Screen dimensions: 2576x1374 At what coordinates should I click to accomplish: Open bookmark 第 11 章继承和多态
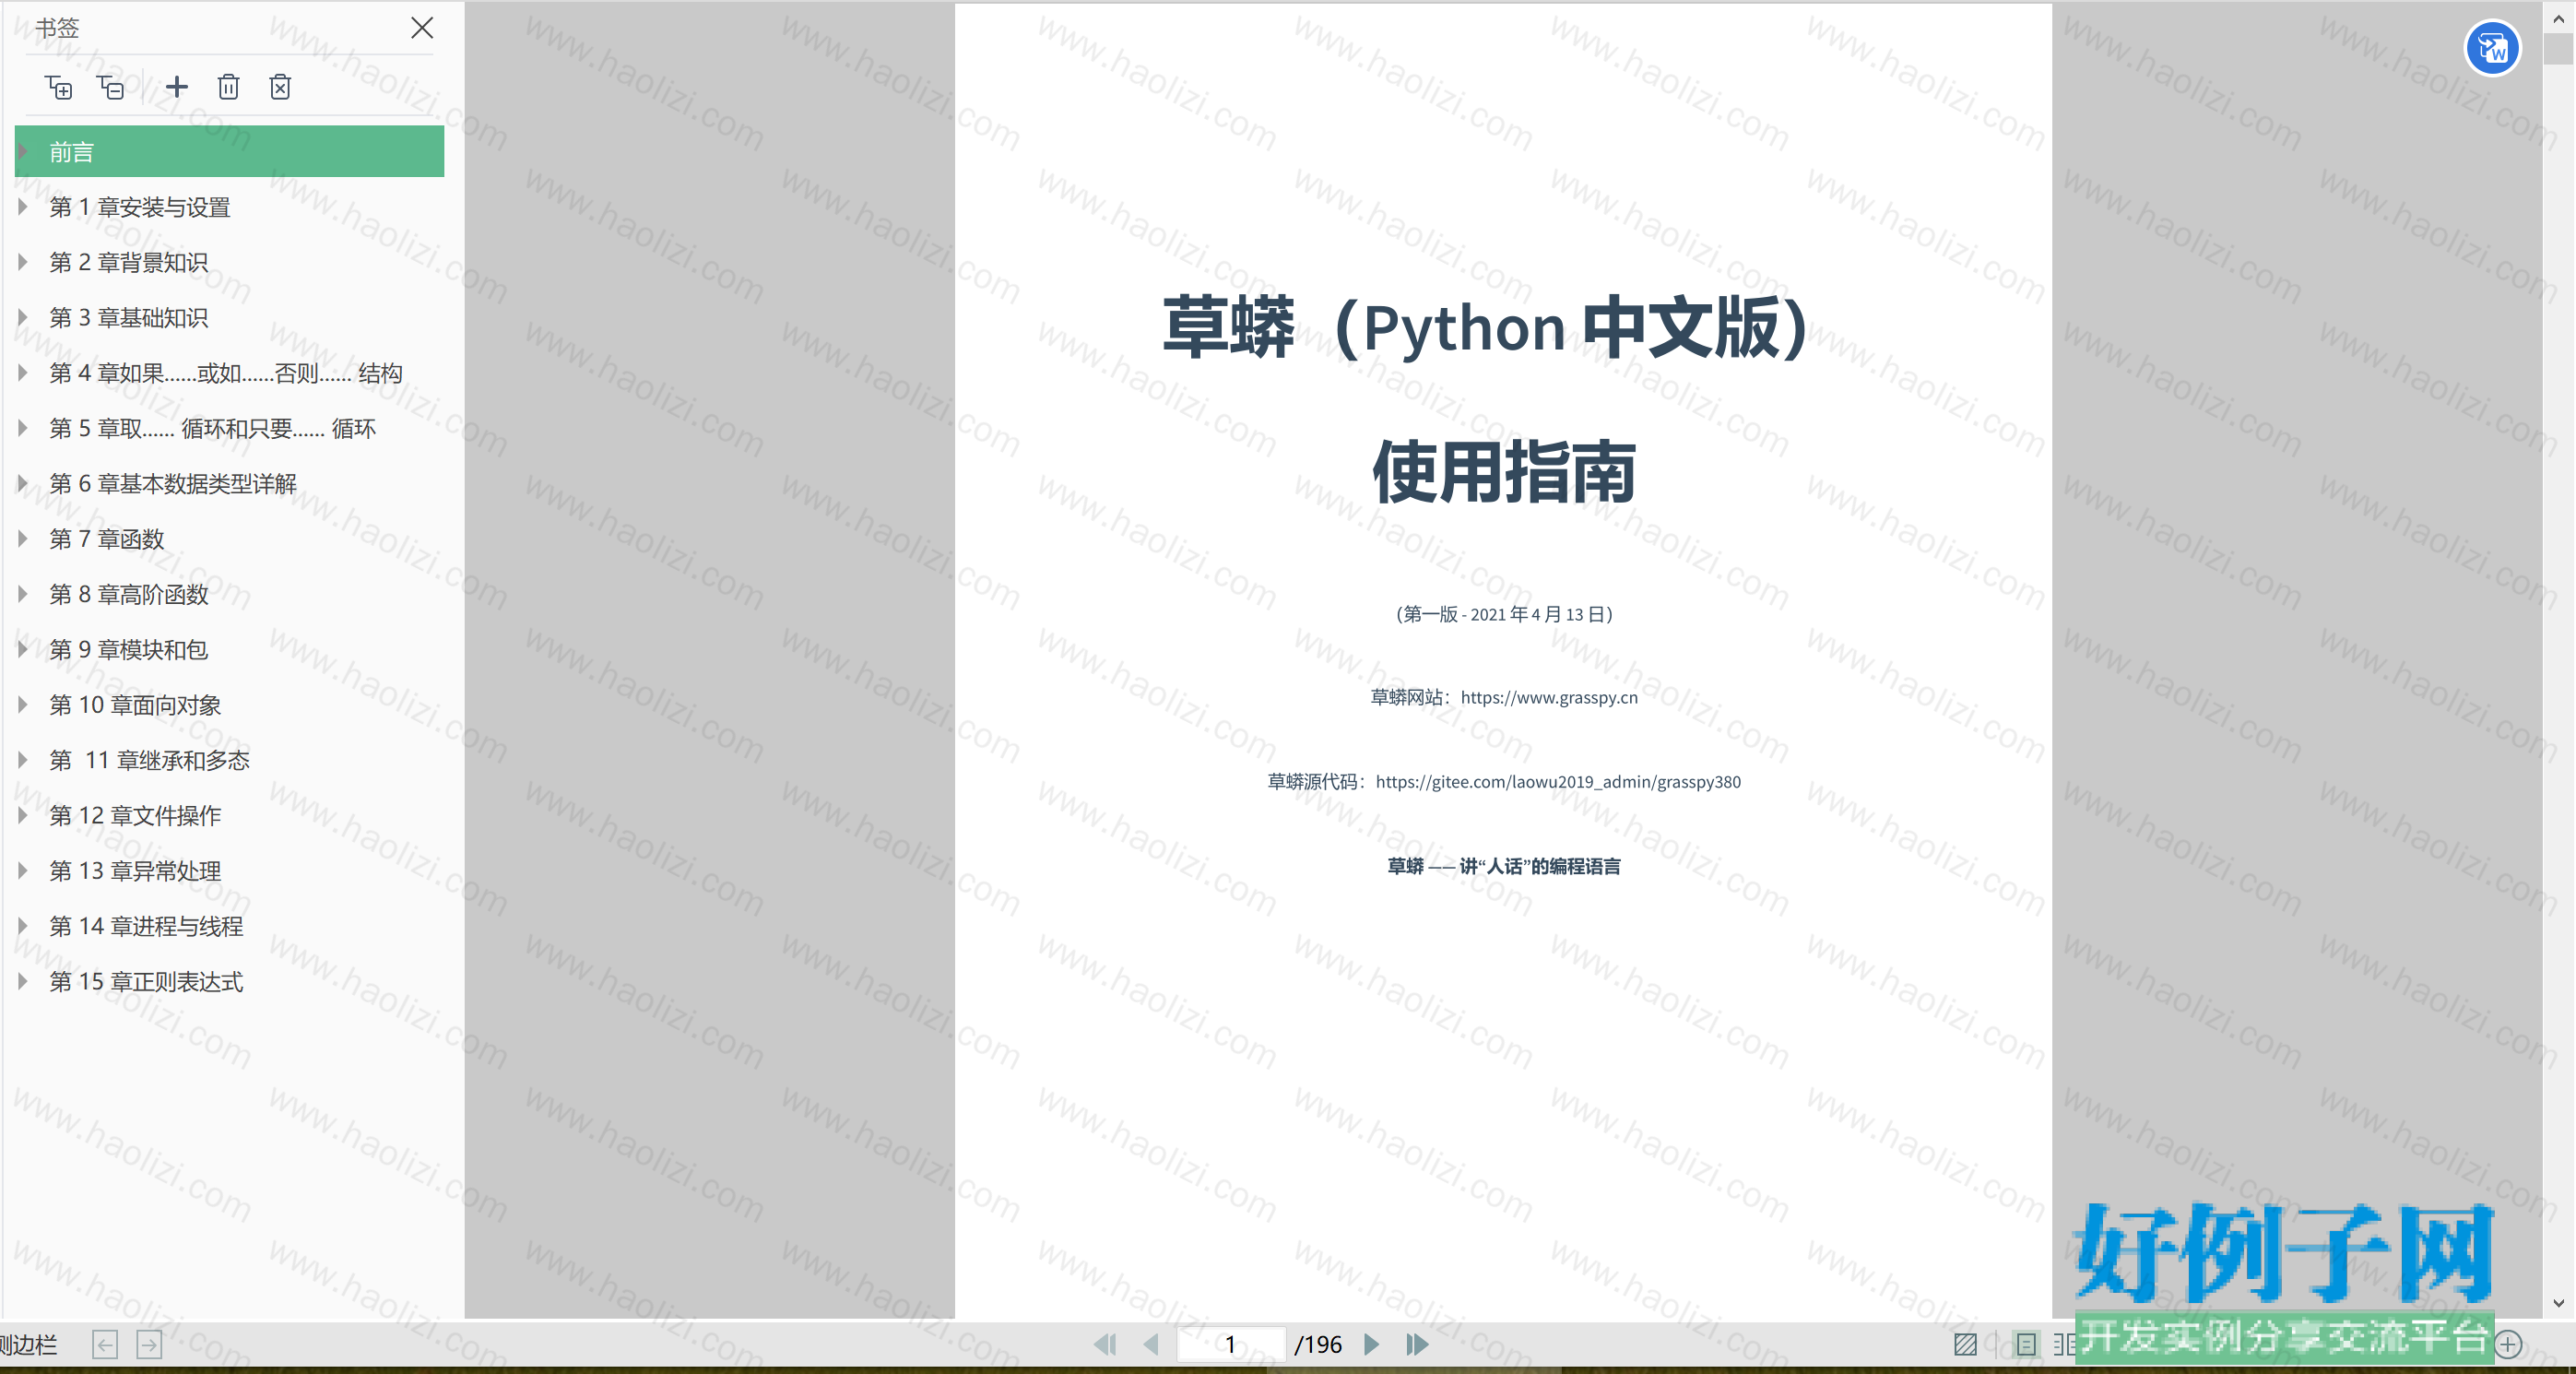pyautogui.click(x=150, y=760)
